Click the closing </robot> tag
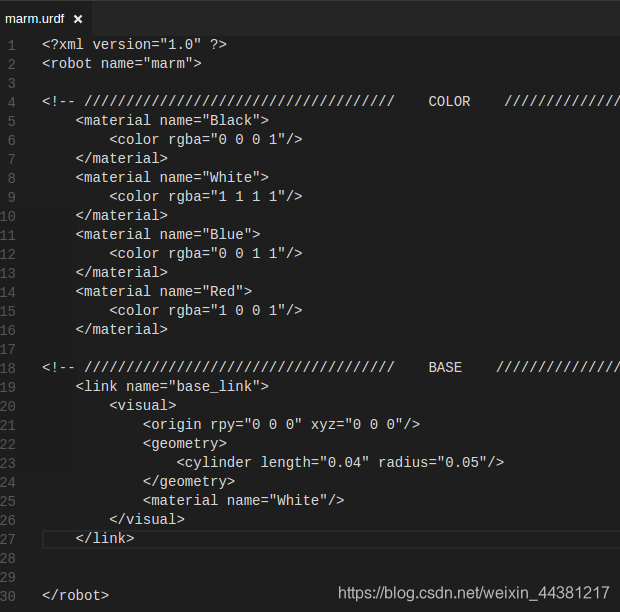The image size is (620, 612). pyautogui.click(x=76, y=595)
